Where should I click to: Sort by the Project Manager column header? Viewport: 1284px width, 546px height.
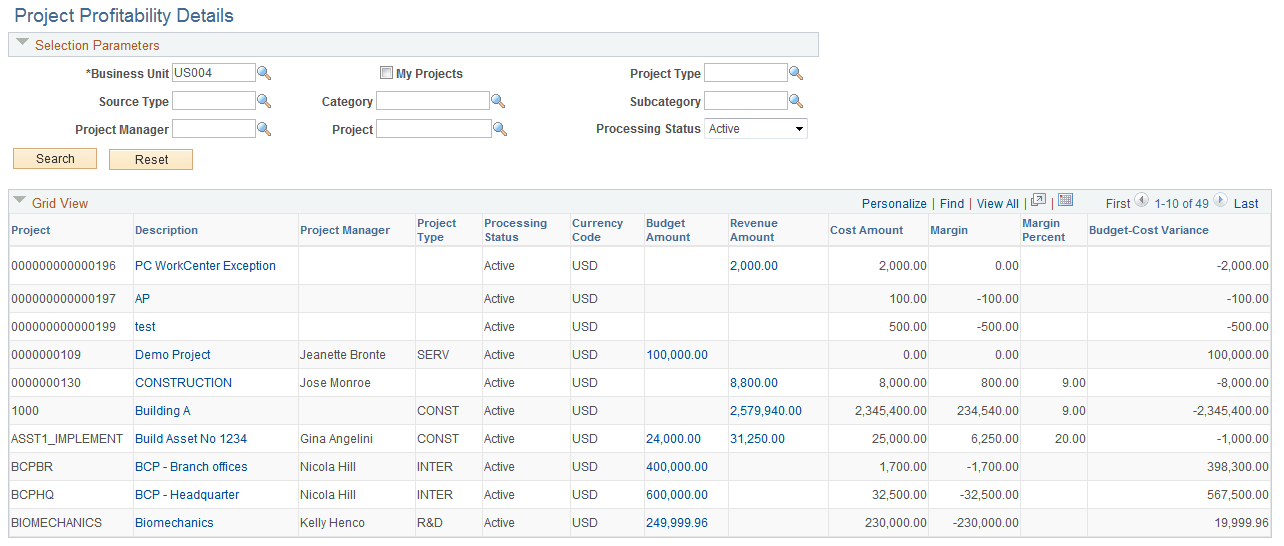[x=345, y=230]
